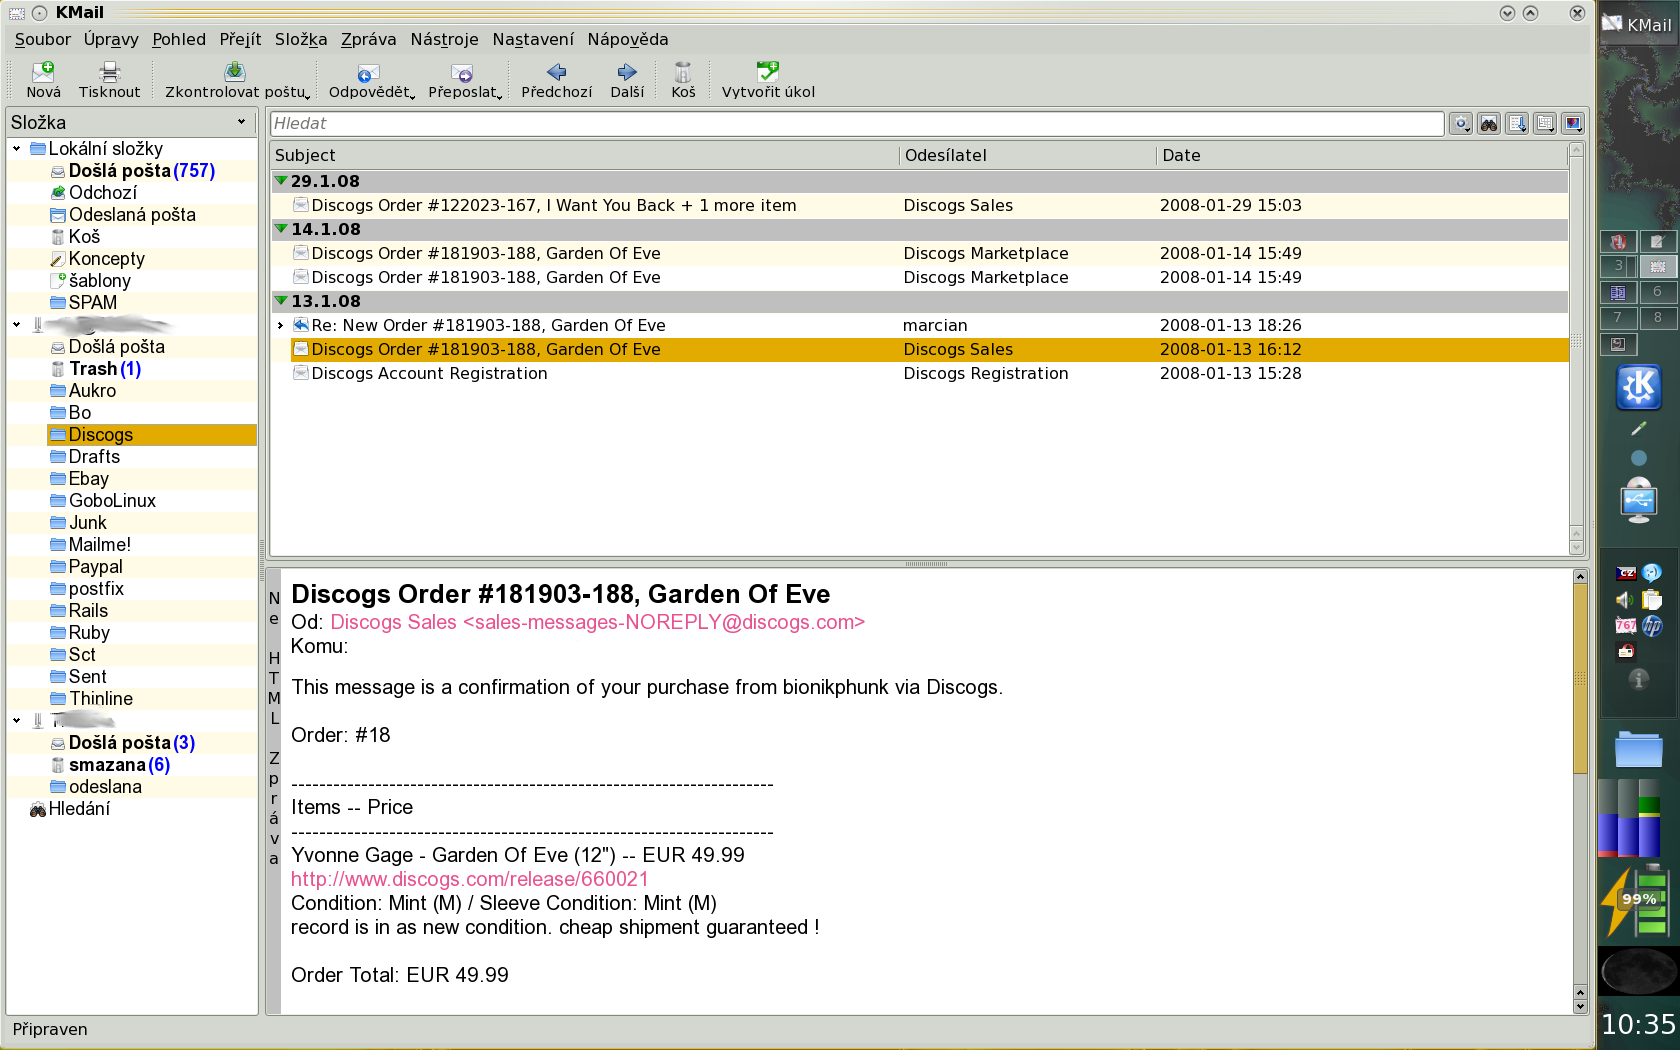Image resolution: width=1680 pixels, height=1050 pixels.
Task: Open the KDE launcher menu icon
Action: click(x=1639, y=387)
